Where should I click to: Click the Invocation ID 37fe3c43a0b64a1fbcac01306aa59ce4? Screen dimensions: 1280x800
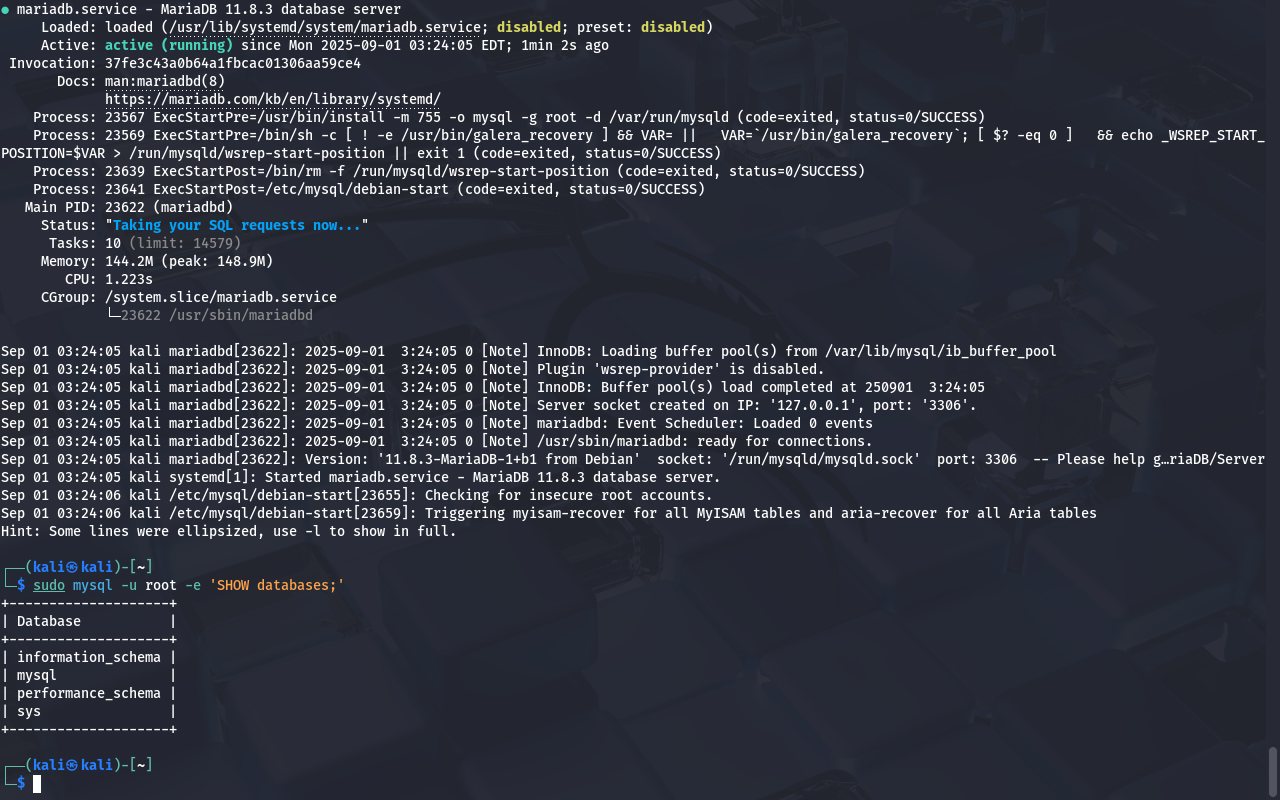[x=233, y=63]
